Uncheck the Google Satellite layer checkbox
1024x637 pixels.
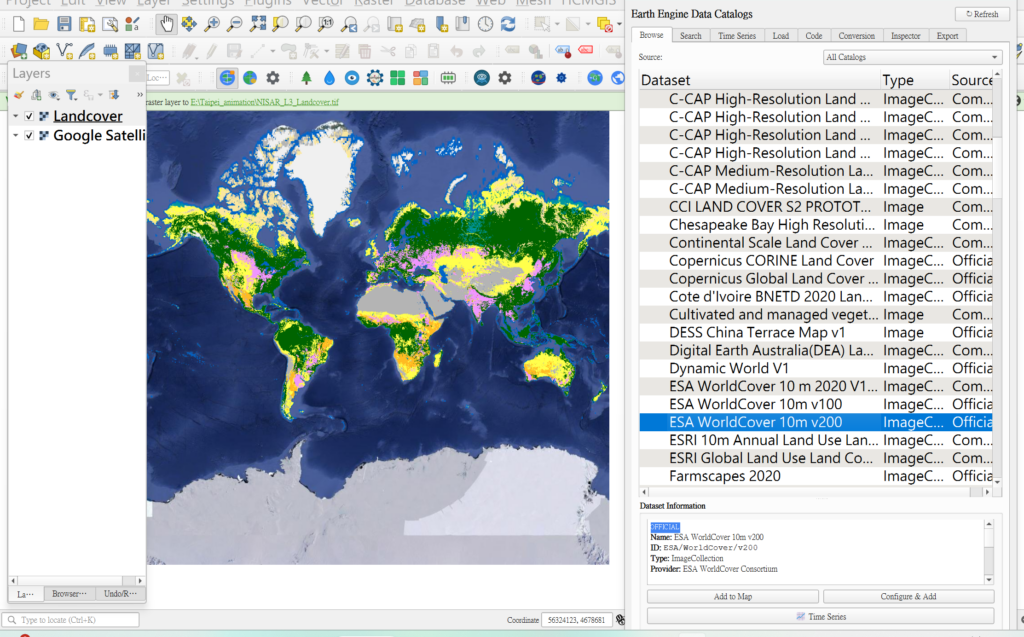point(29,135)
